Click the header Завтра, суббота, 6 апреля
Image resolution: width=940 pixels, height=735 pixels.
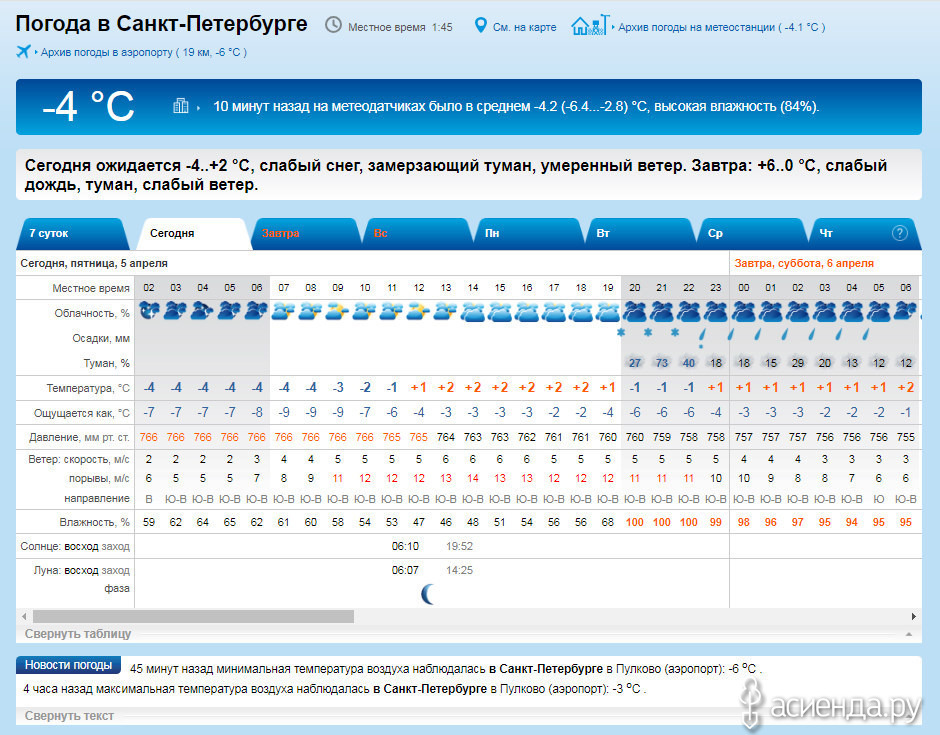point(804,263)
